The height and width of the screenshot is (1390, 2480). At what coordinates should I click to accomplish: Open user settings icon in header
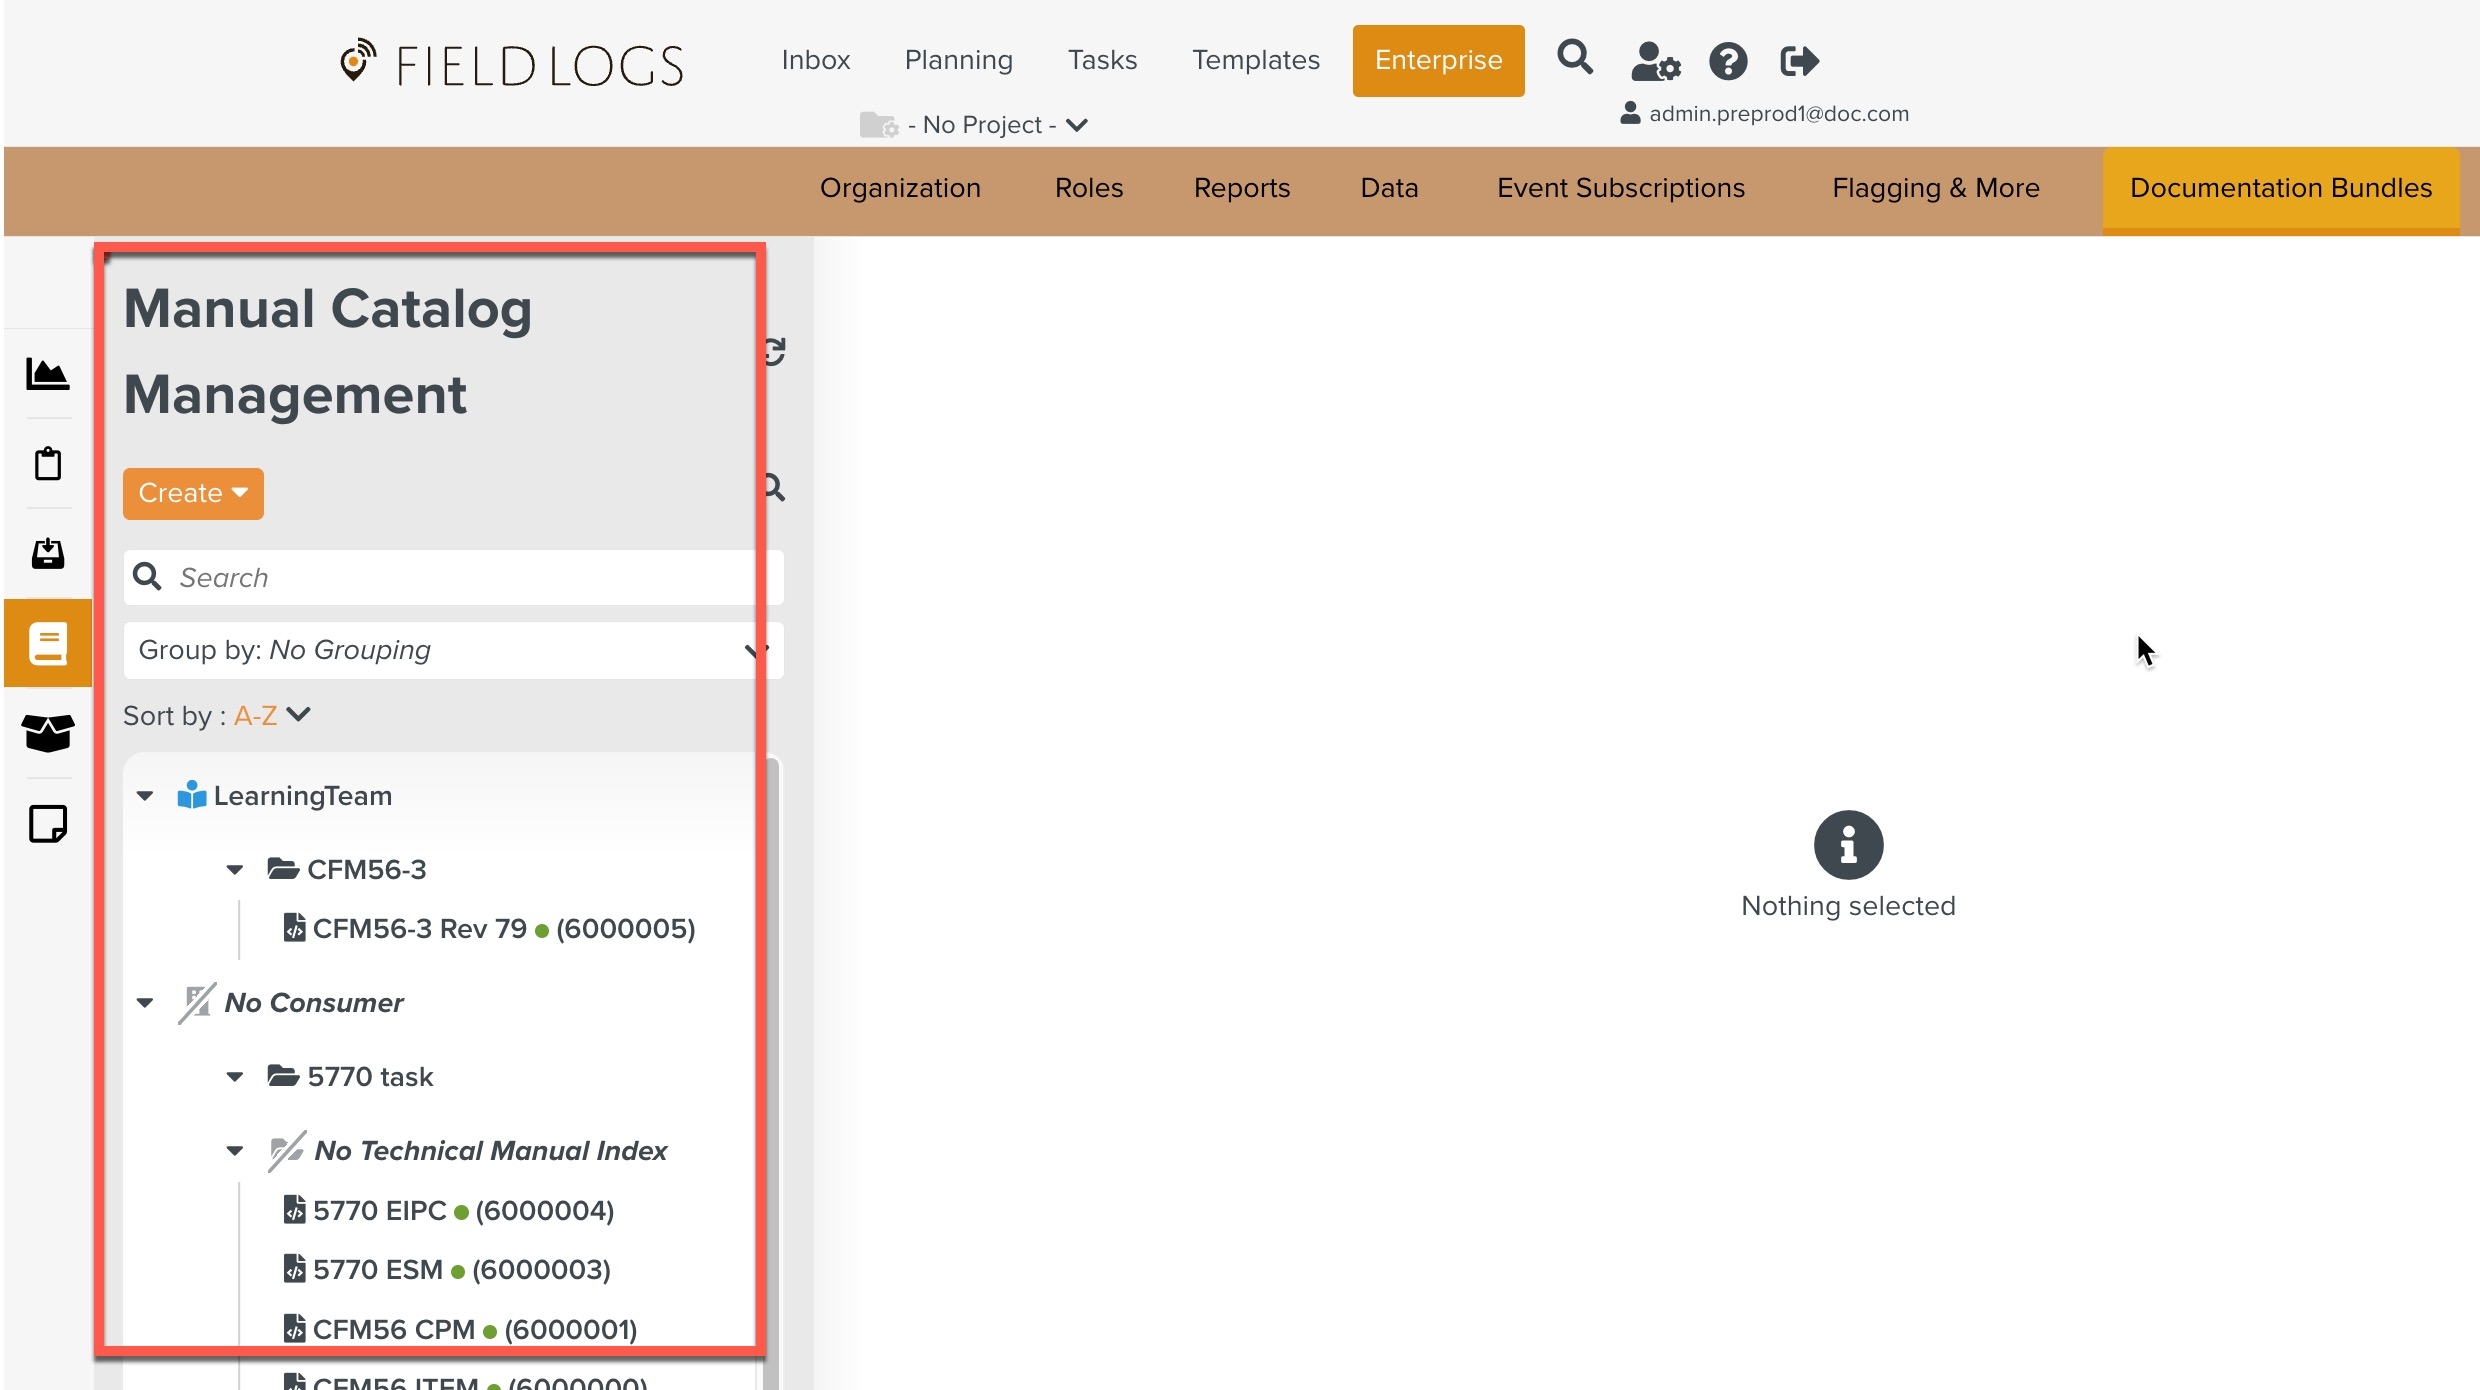[1655, 61]
